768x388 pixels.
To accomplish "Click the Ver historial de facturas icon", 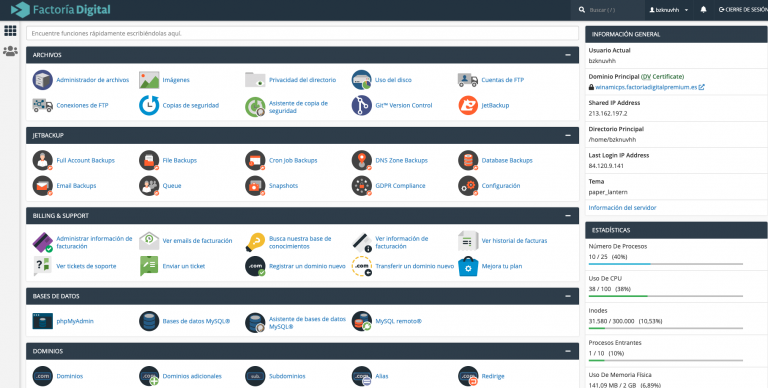I will pyautogui.click(x=468, y=241).
